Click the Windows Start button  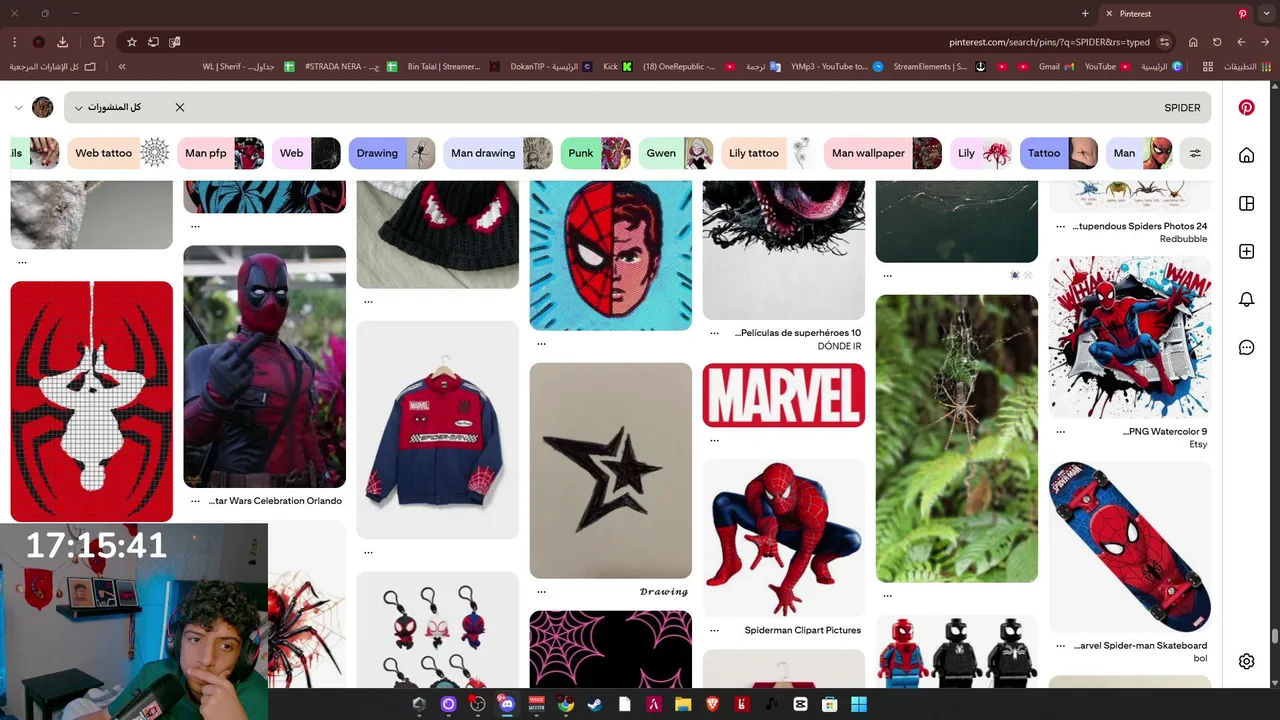pyautogui.click(x=859, y=704)
